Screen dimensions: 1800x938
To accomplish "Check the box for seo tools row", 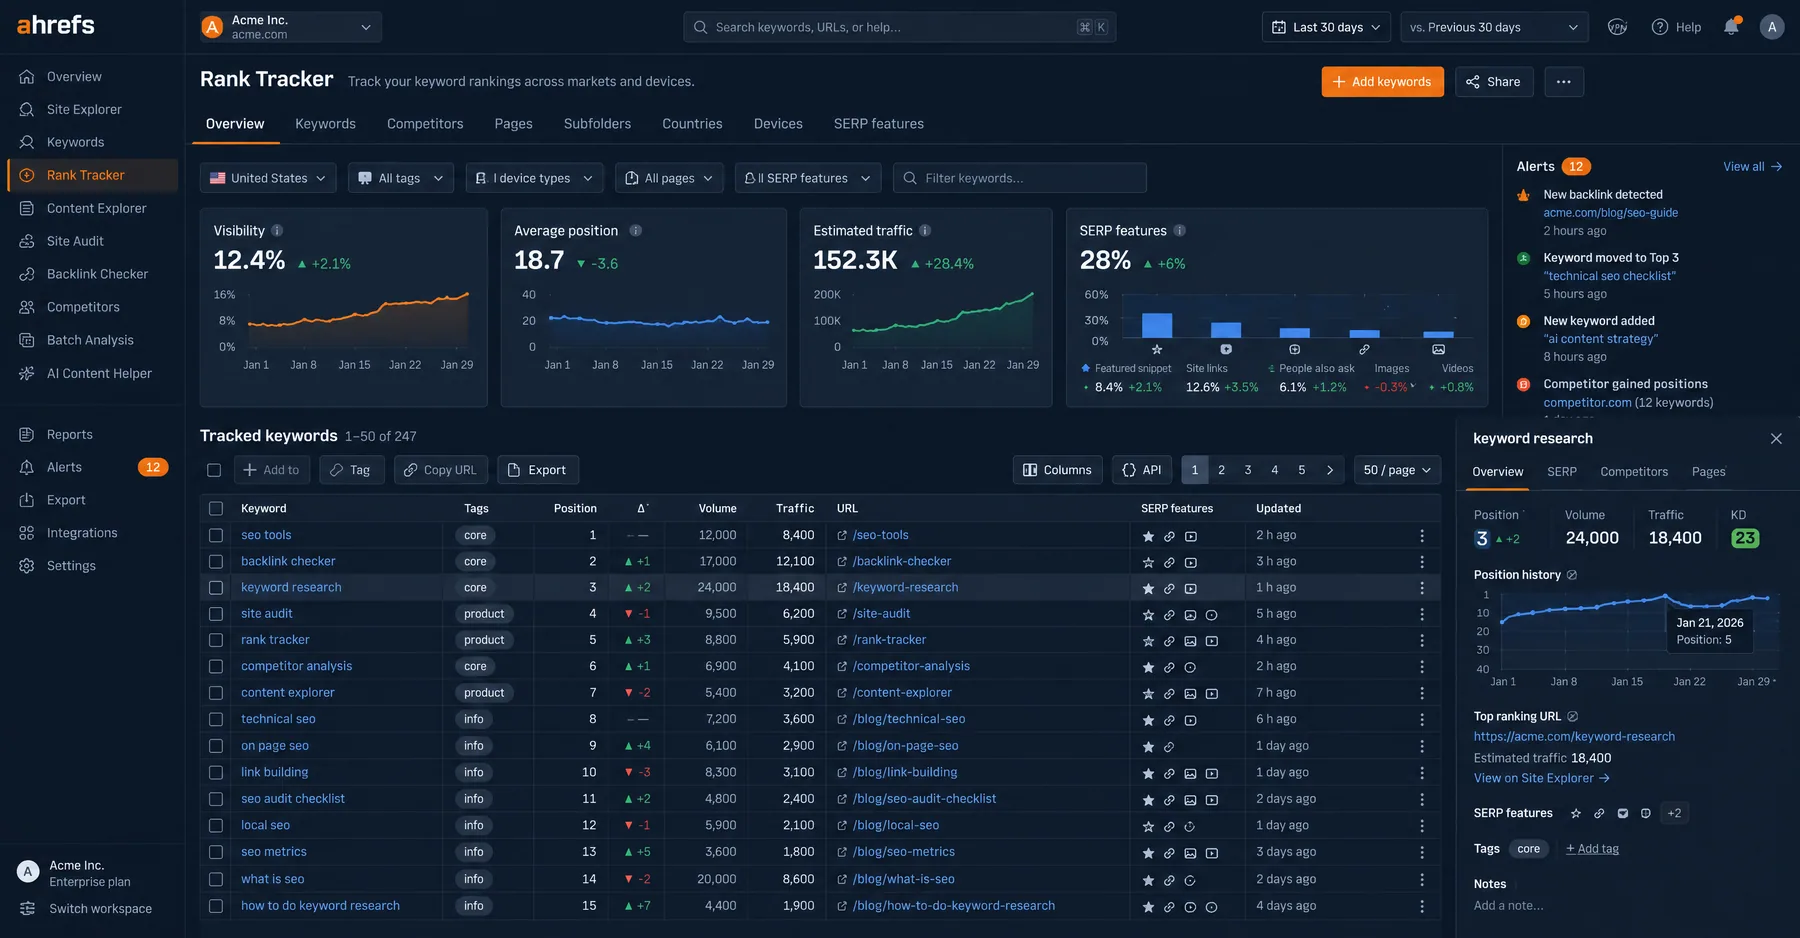I will (216, 536).
